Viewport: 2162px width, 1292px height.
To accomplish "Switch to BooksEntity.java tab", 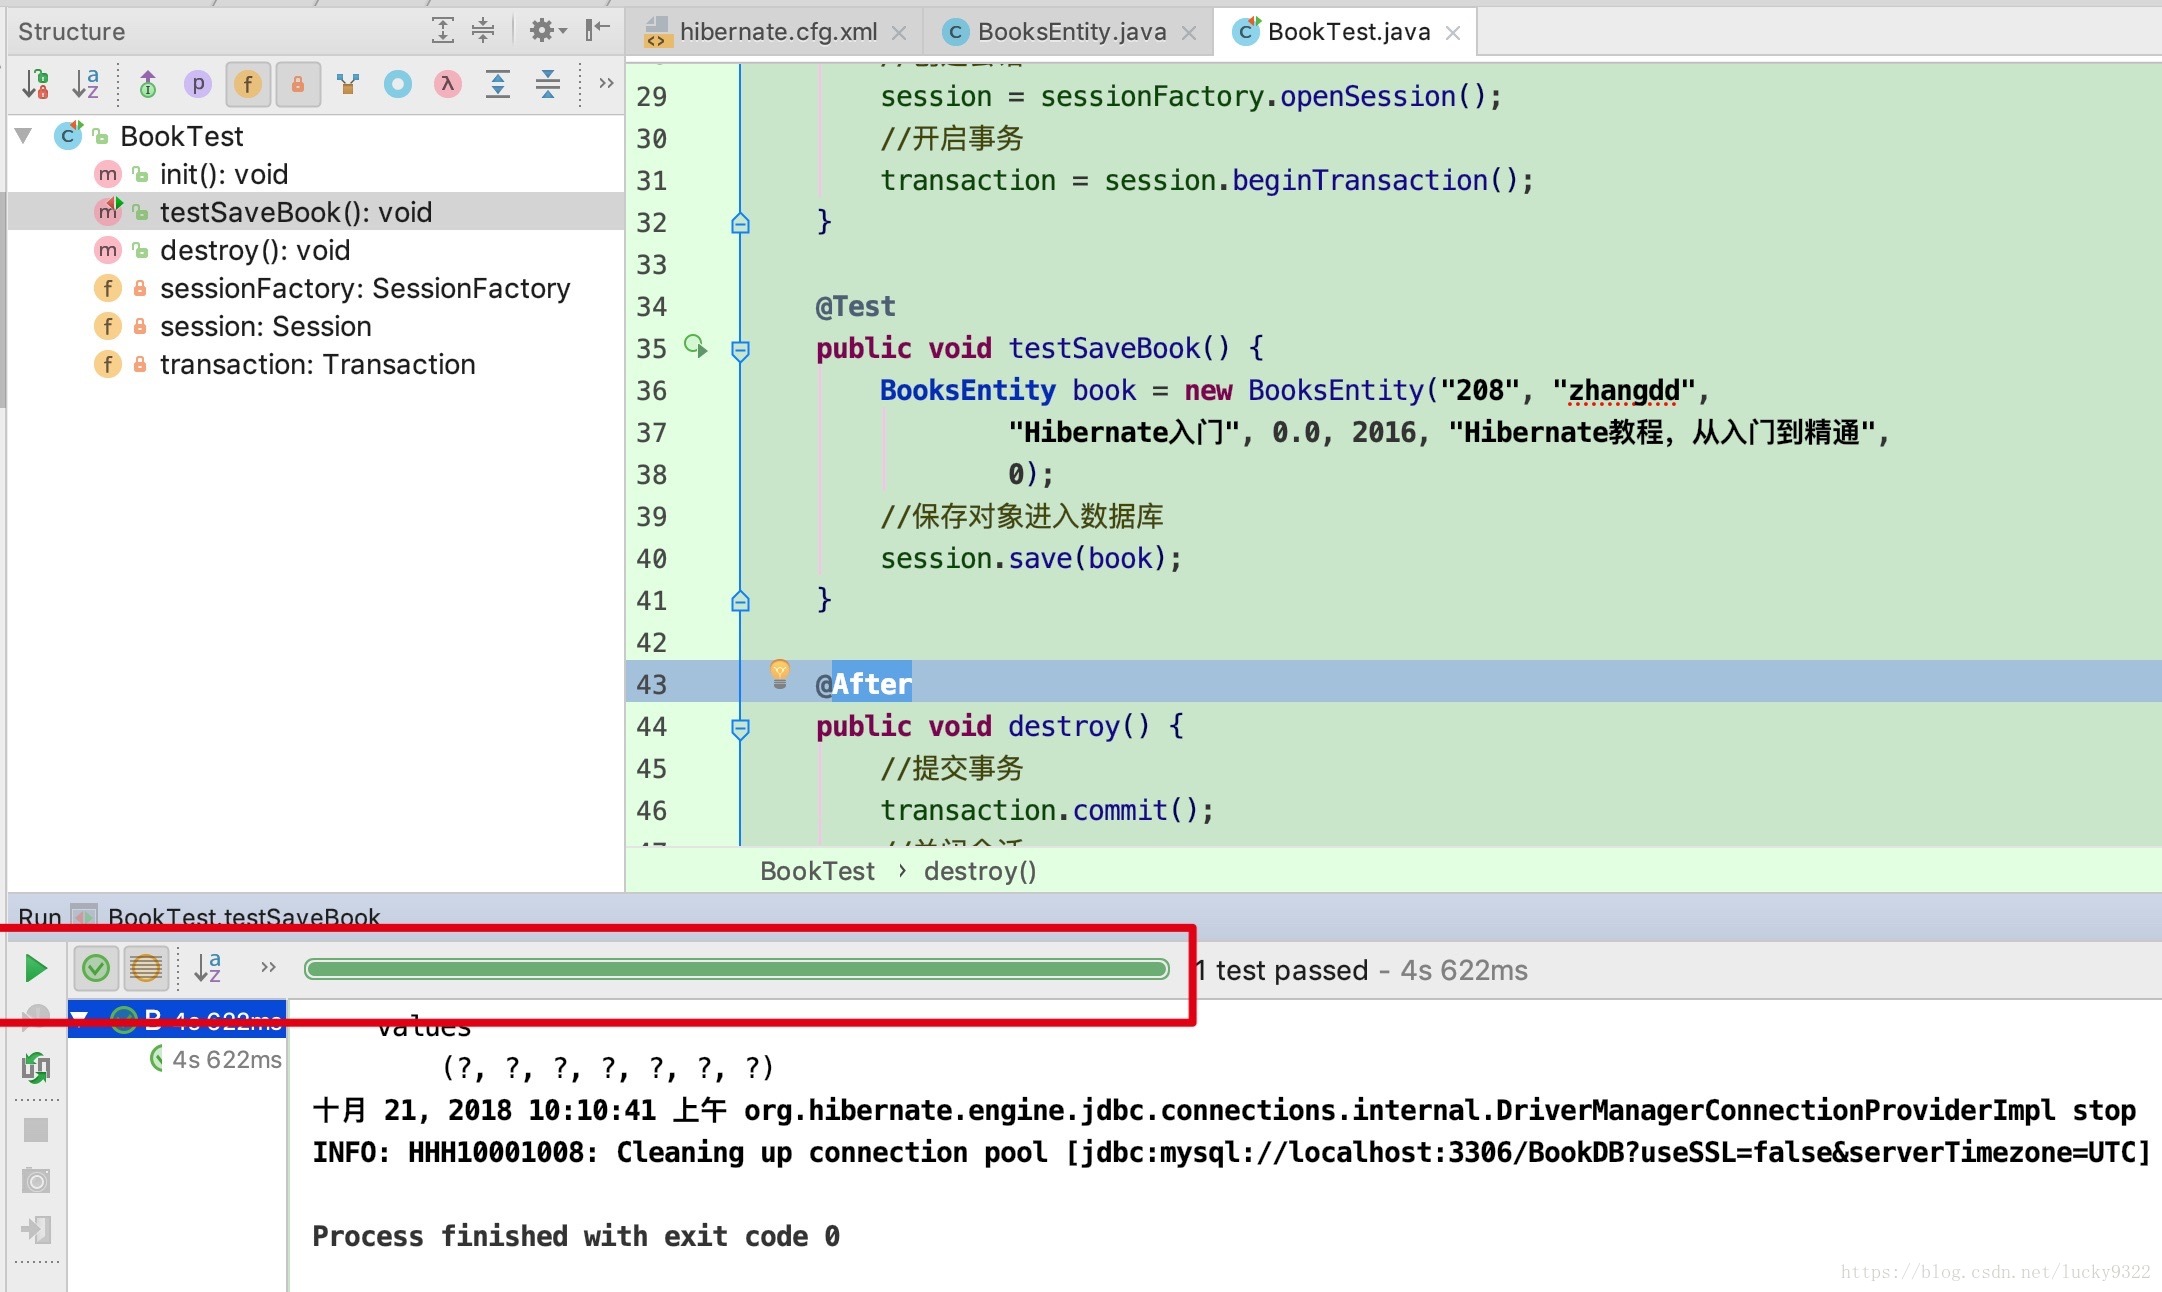I will [x=1071, y=32].
